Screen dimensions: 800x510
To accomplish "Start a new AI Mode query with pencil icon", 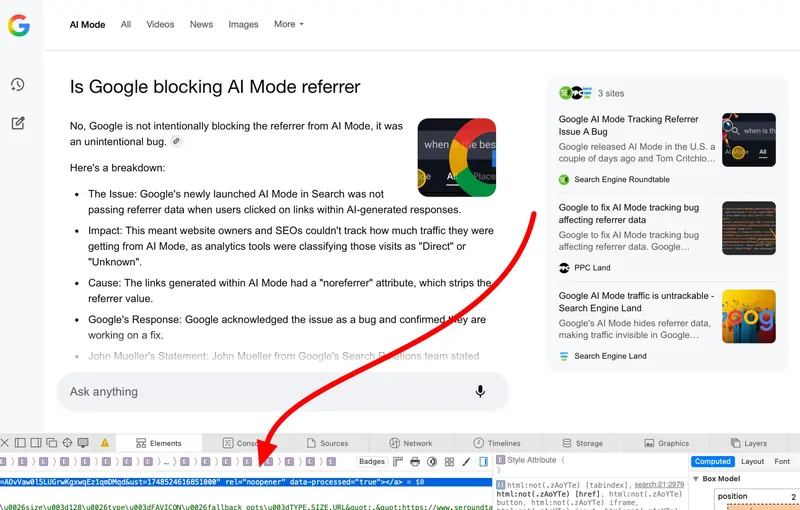I will pos(18,123).
